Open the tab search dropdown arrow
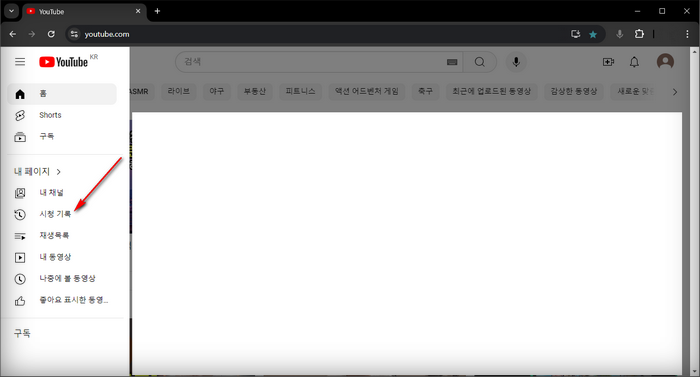Viewport: 700px width, 377px height. (12, 11)
